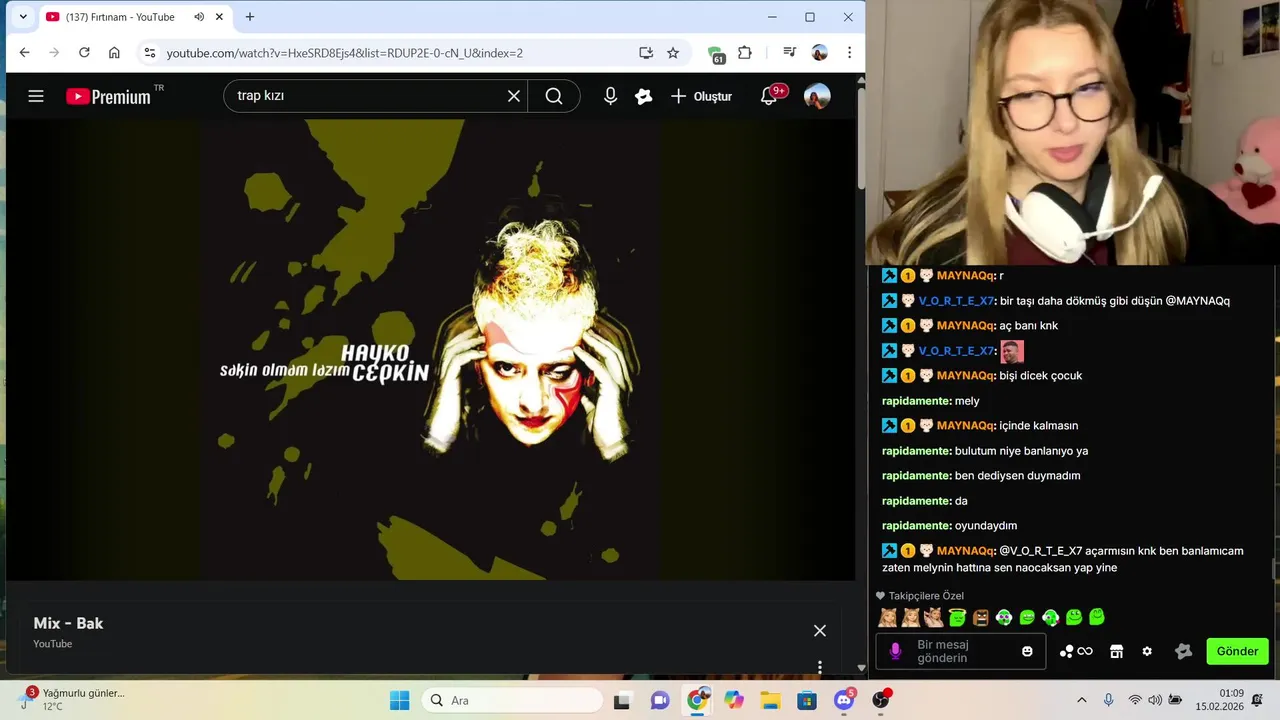
Task: Click @V_O_R_T_E_X7 mention in last message
Action: pos(1040,551)
